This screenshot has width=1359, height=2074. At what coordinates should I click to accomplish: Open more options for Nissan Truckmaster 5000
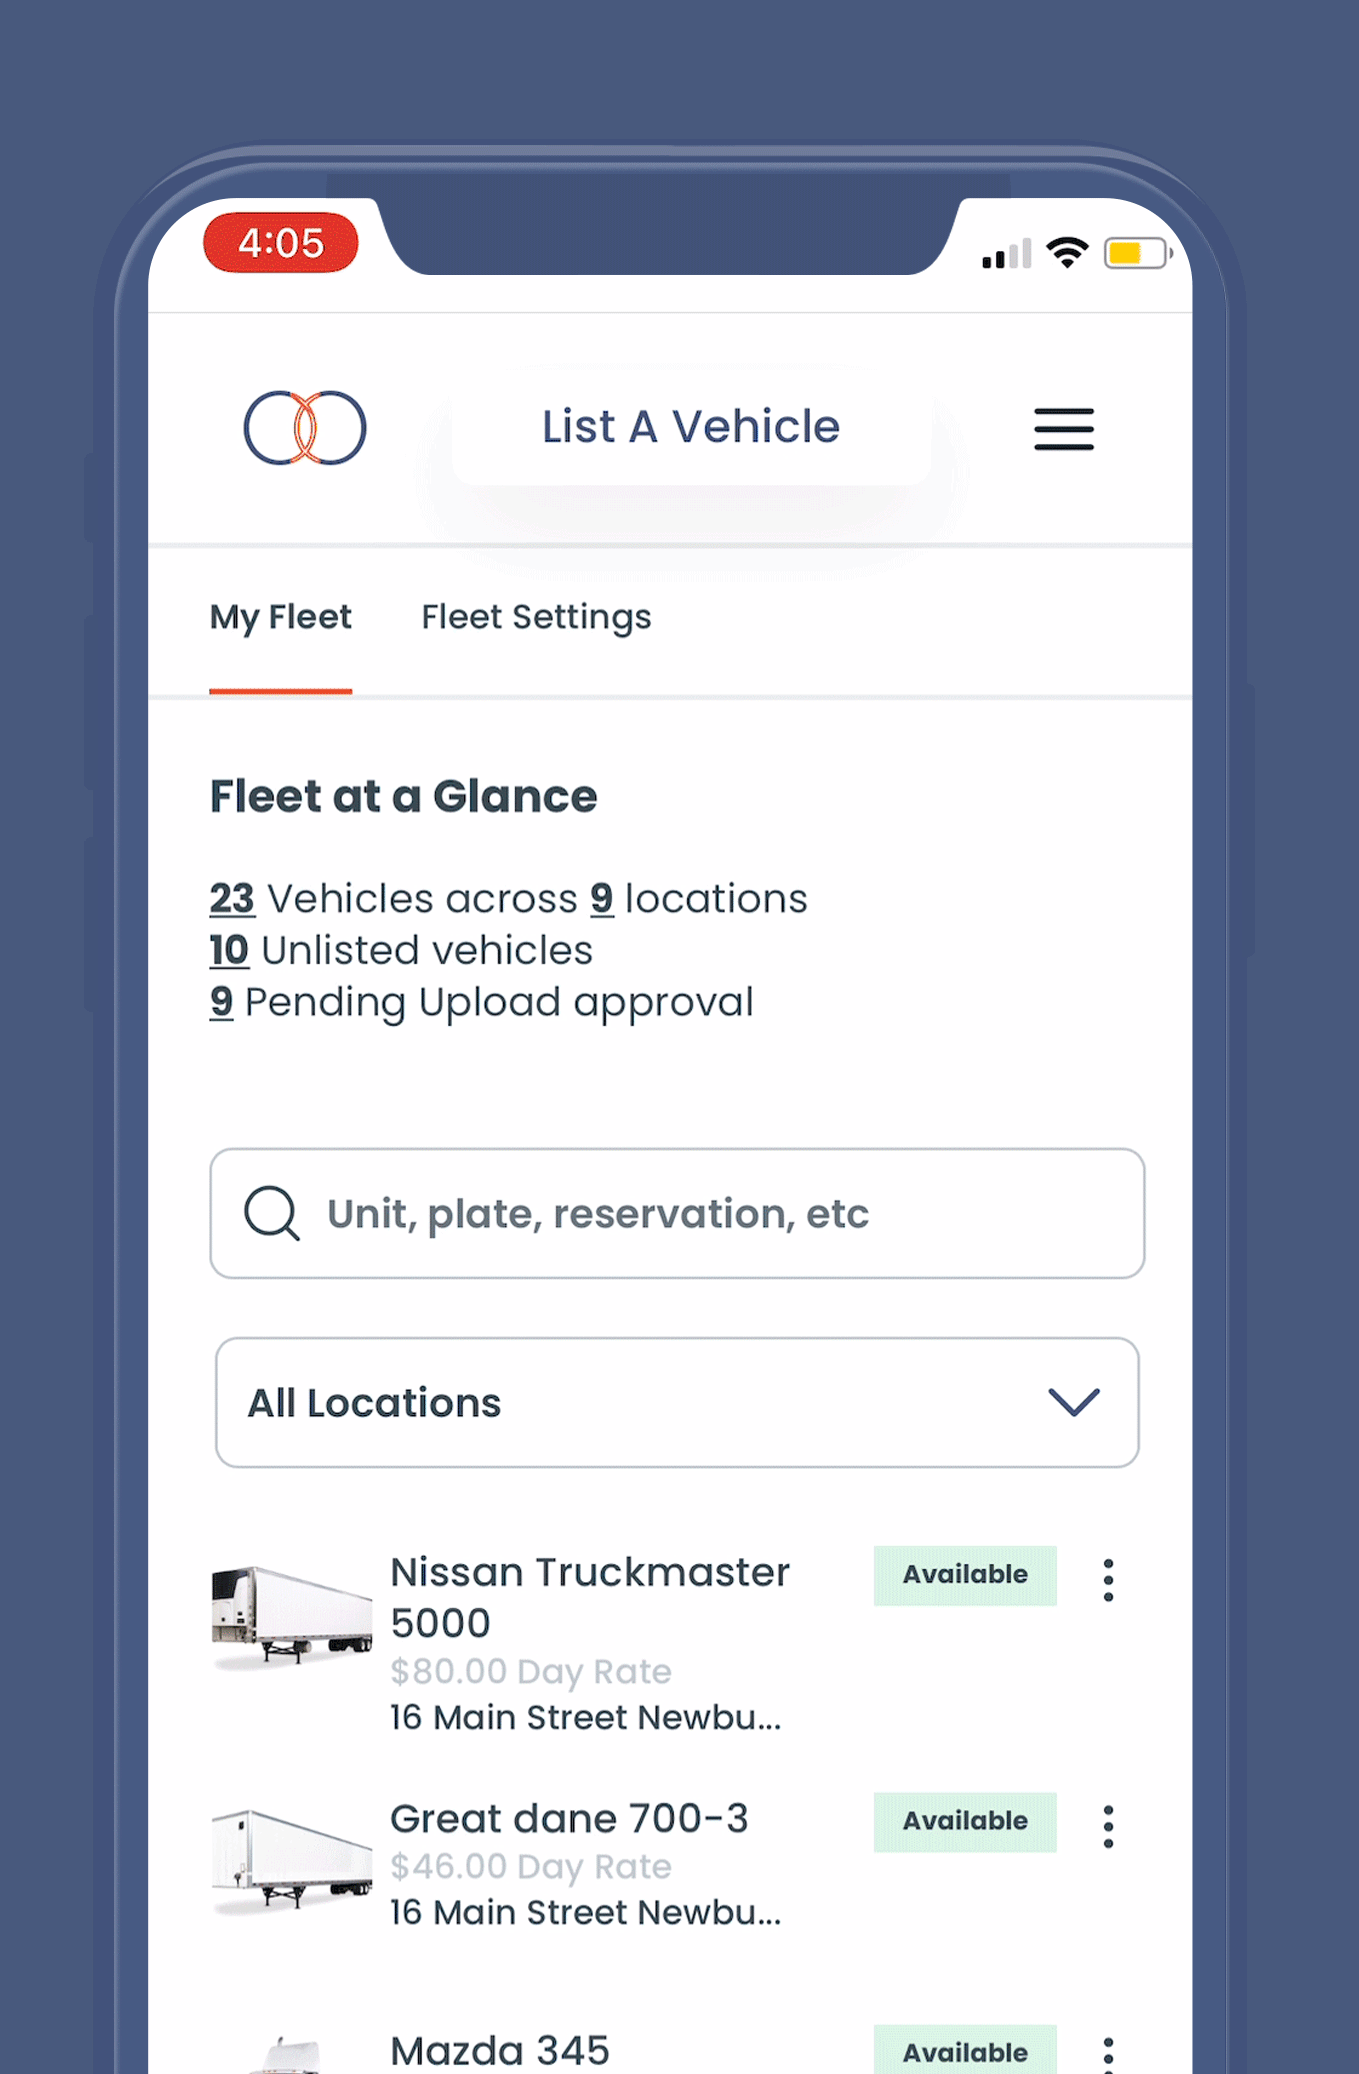(1108, 1580)
